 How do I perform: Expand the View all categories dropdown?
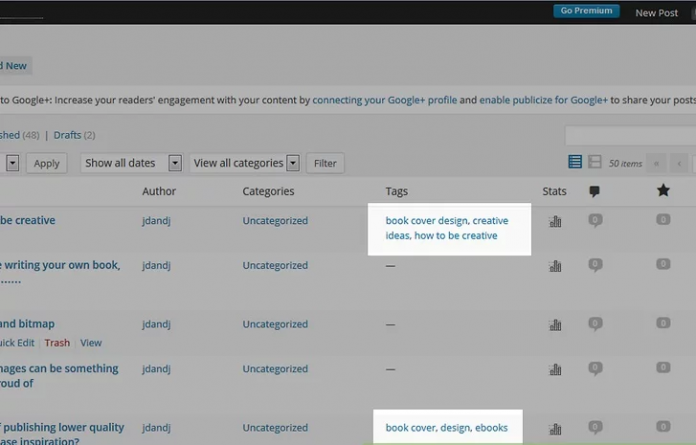(x=292, y=163)
